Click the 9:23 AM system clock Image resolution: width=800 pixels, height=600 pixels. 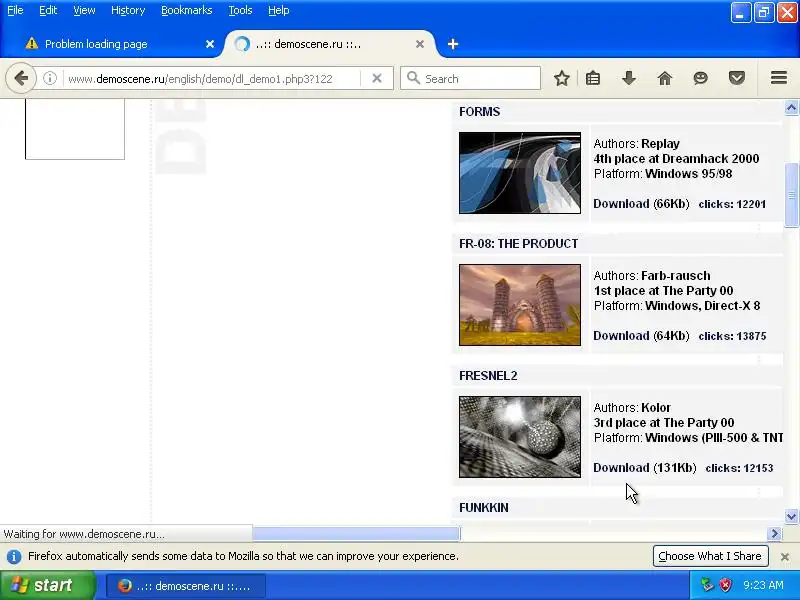763,585
